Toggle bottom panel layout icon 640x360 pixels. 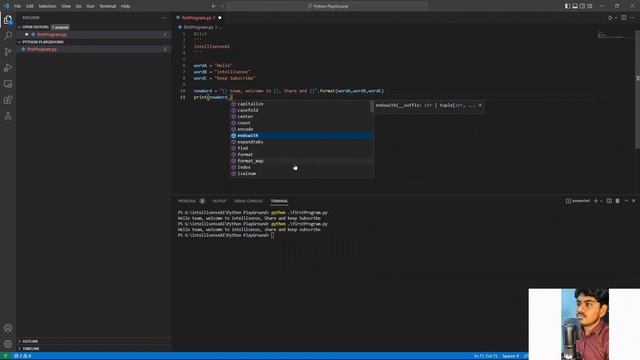pos(575,6)
